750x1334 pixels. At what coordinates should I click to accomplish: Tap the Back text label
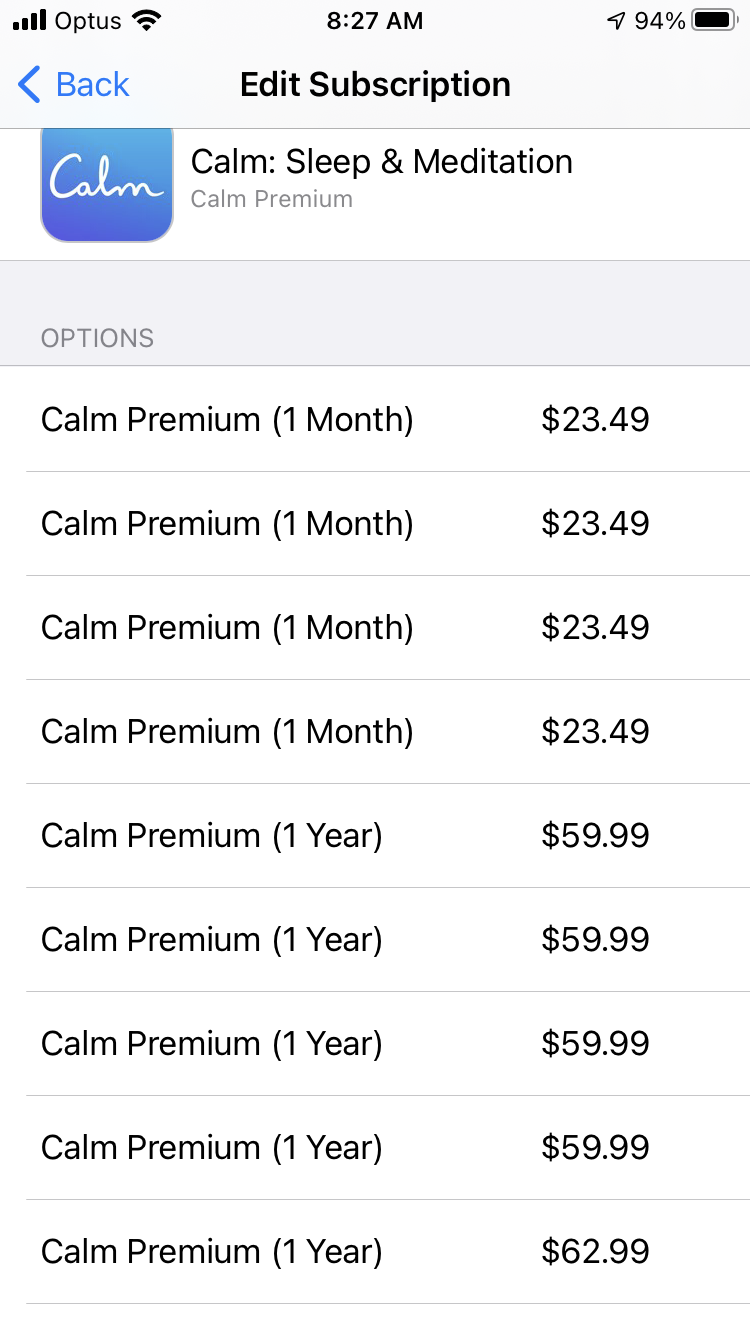pyautogui.click(x=92, y=85)
